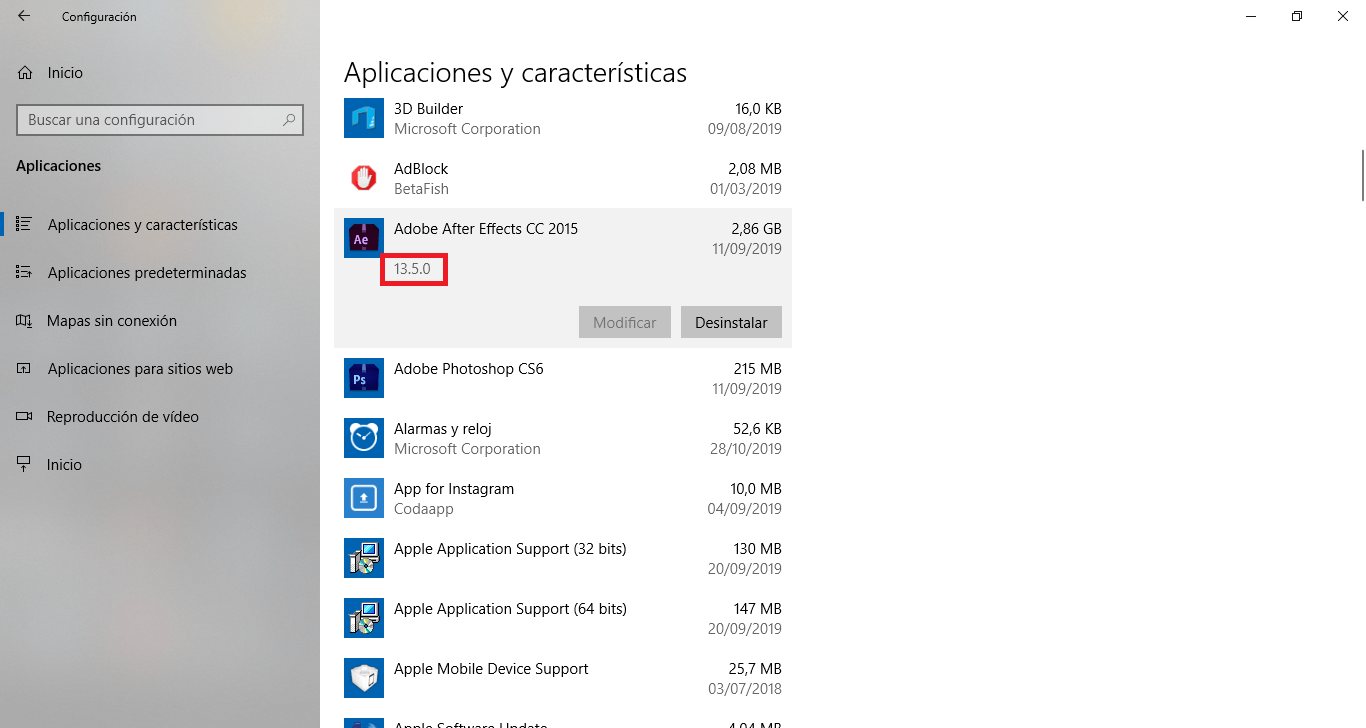Click the 215 MB size value
Image resolution: width=1366 pixels, height=728 pixels.
click(x=758, y=368)
